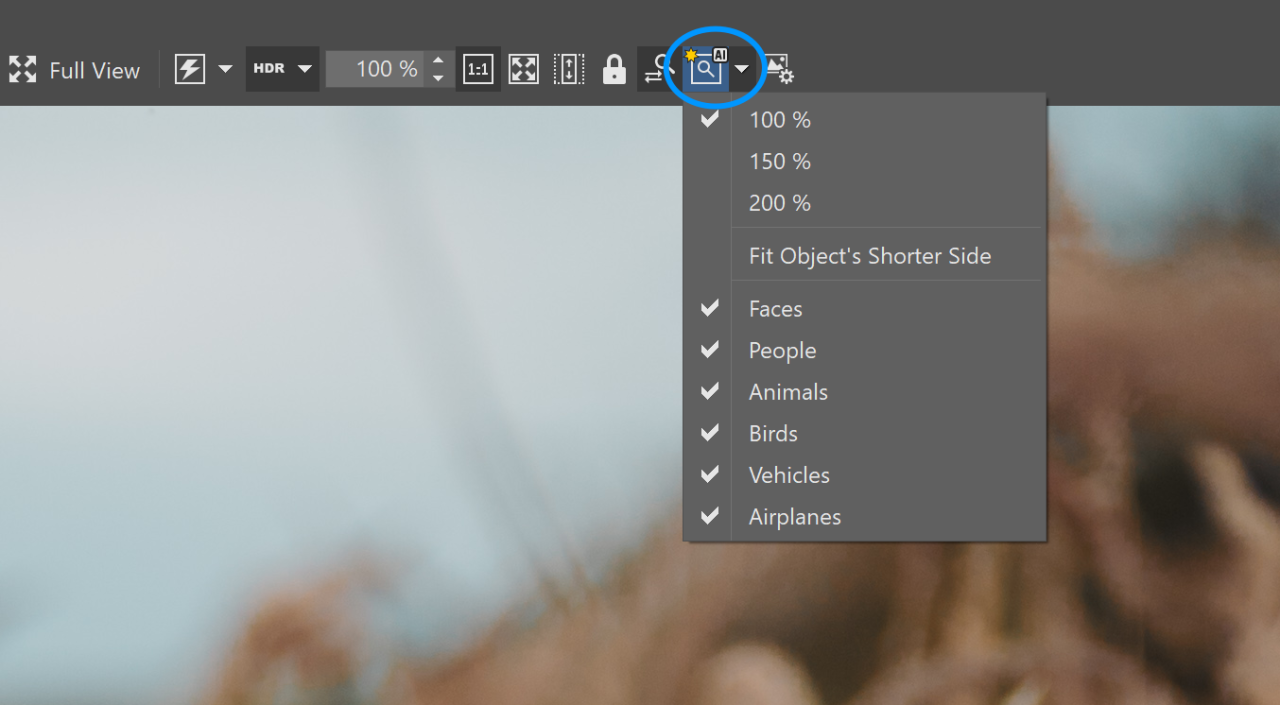
Task: Click the fit height zoom icon
Action: click(x=568, y=69)
